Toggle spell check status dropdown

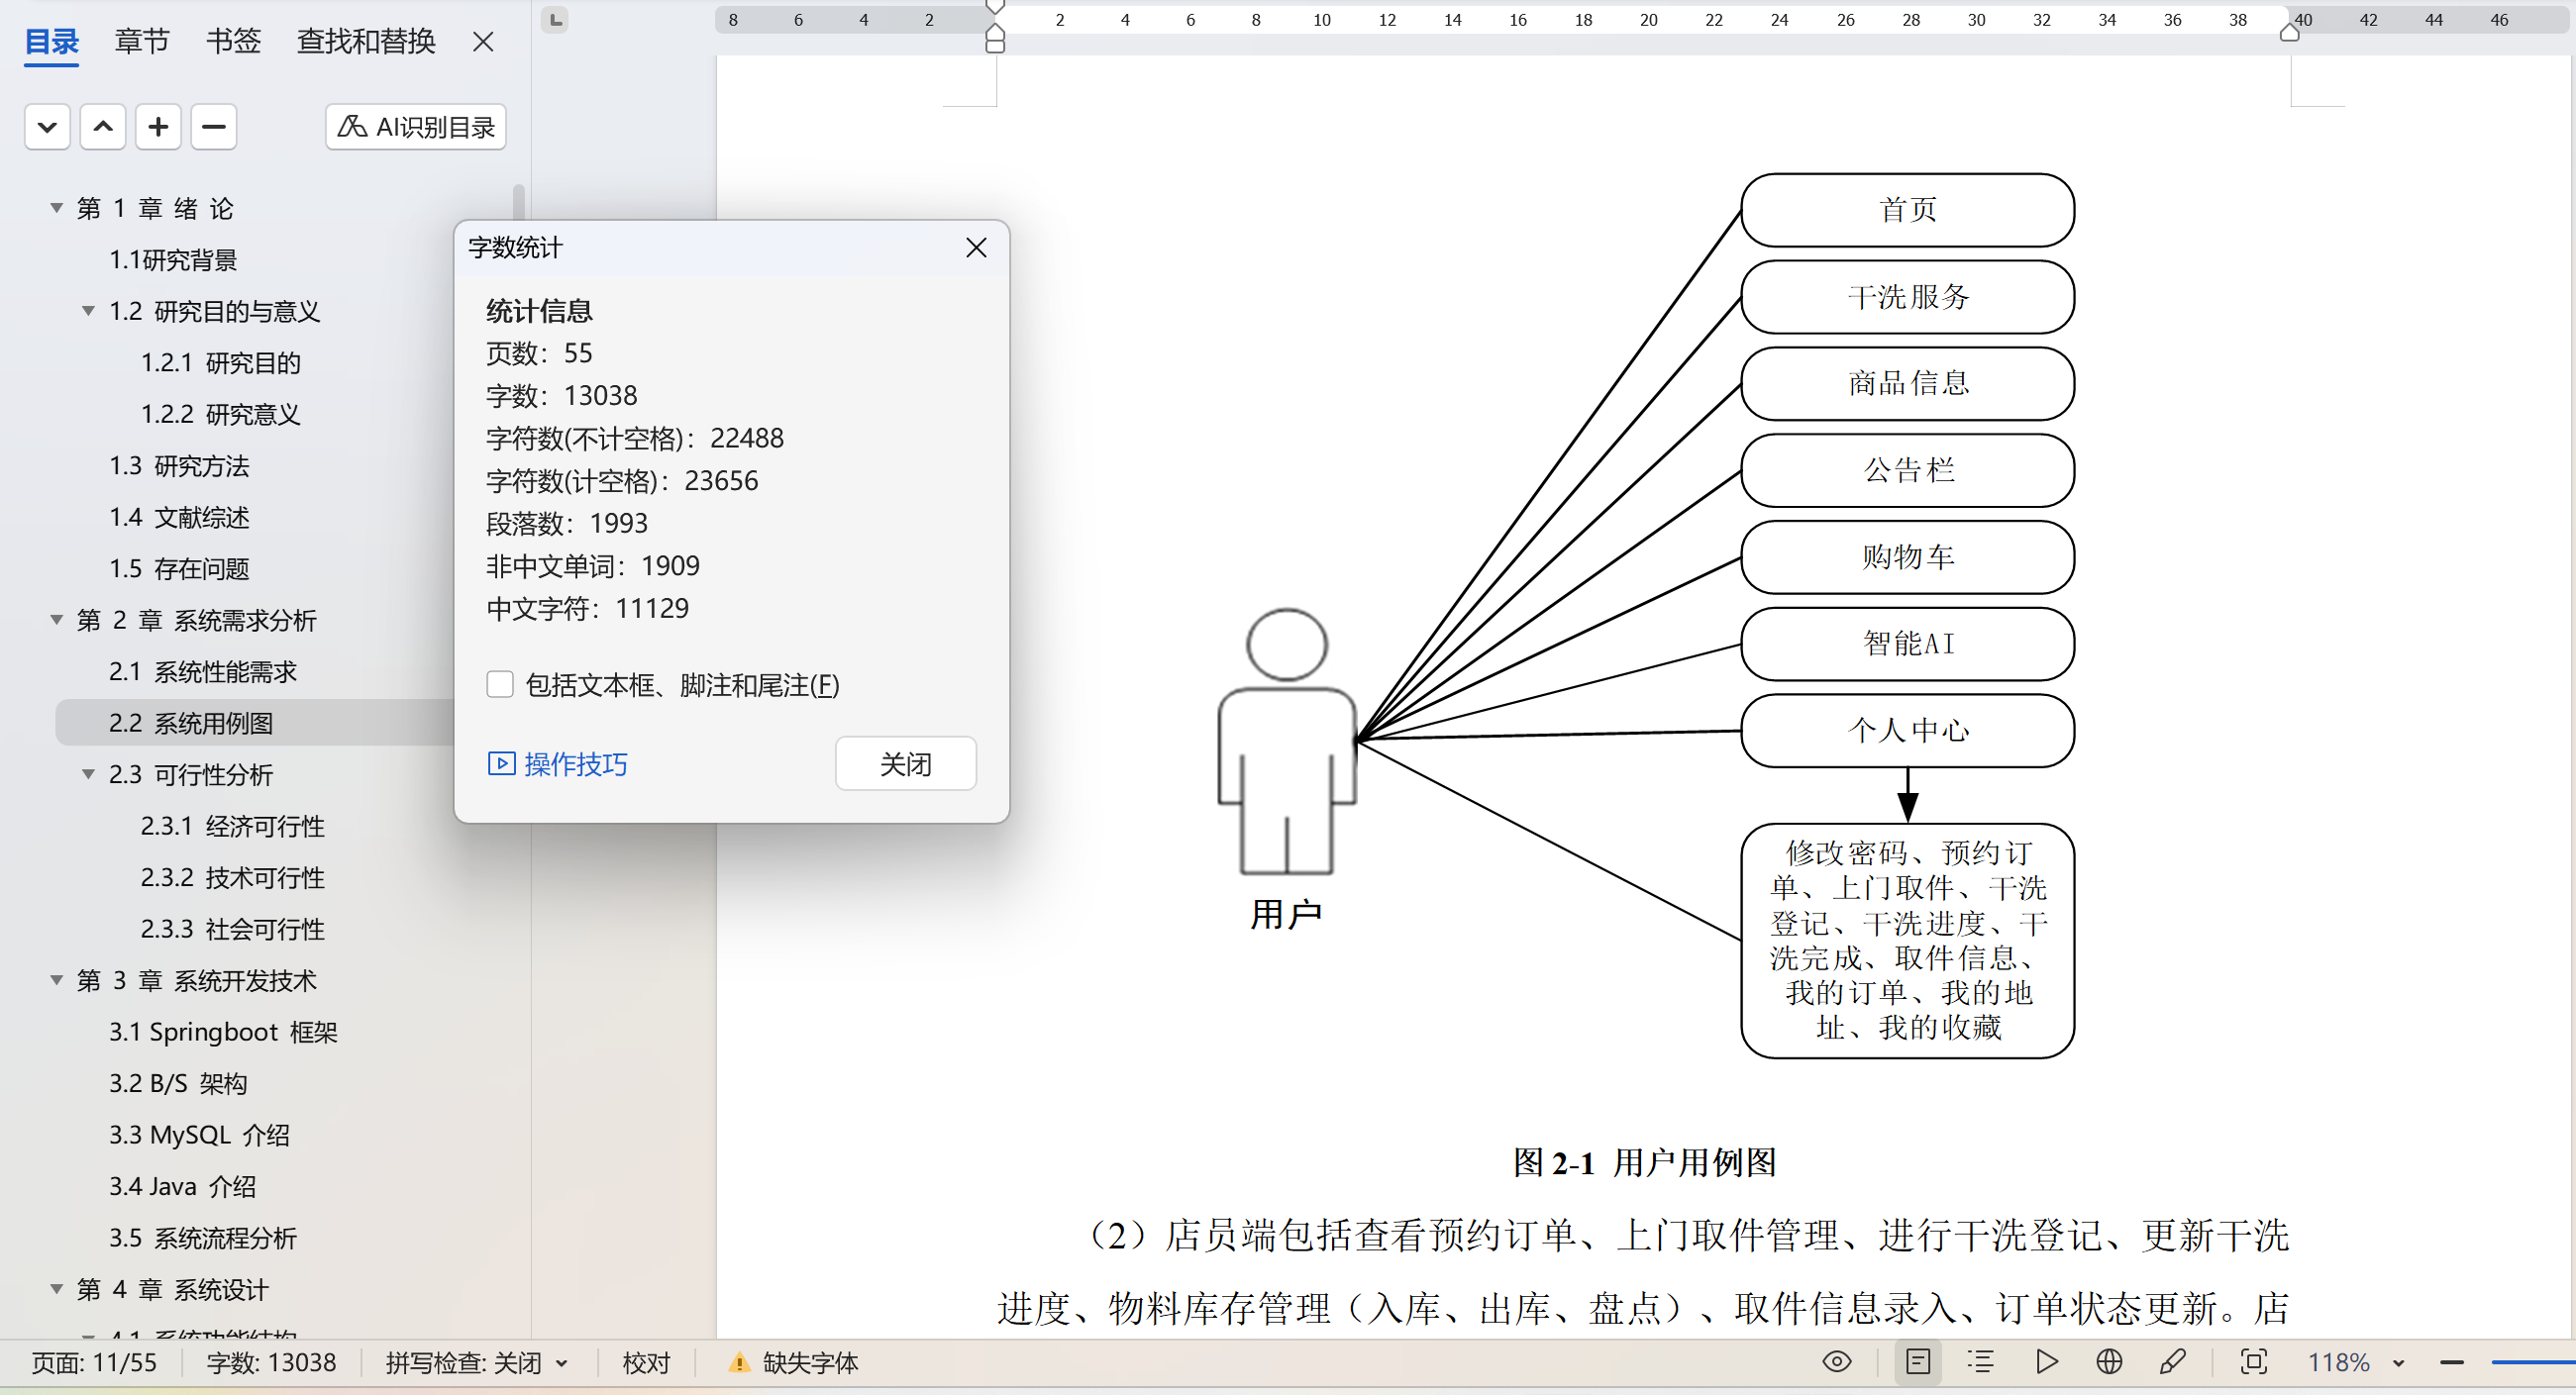point(477,1362)
